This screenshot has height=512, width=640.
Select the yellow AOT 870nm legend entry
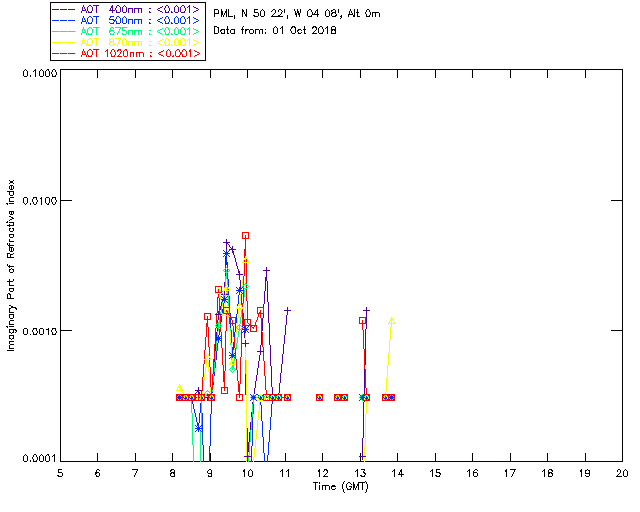128,42
